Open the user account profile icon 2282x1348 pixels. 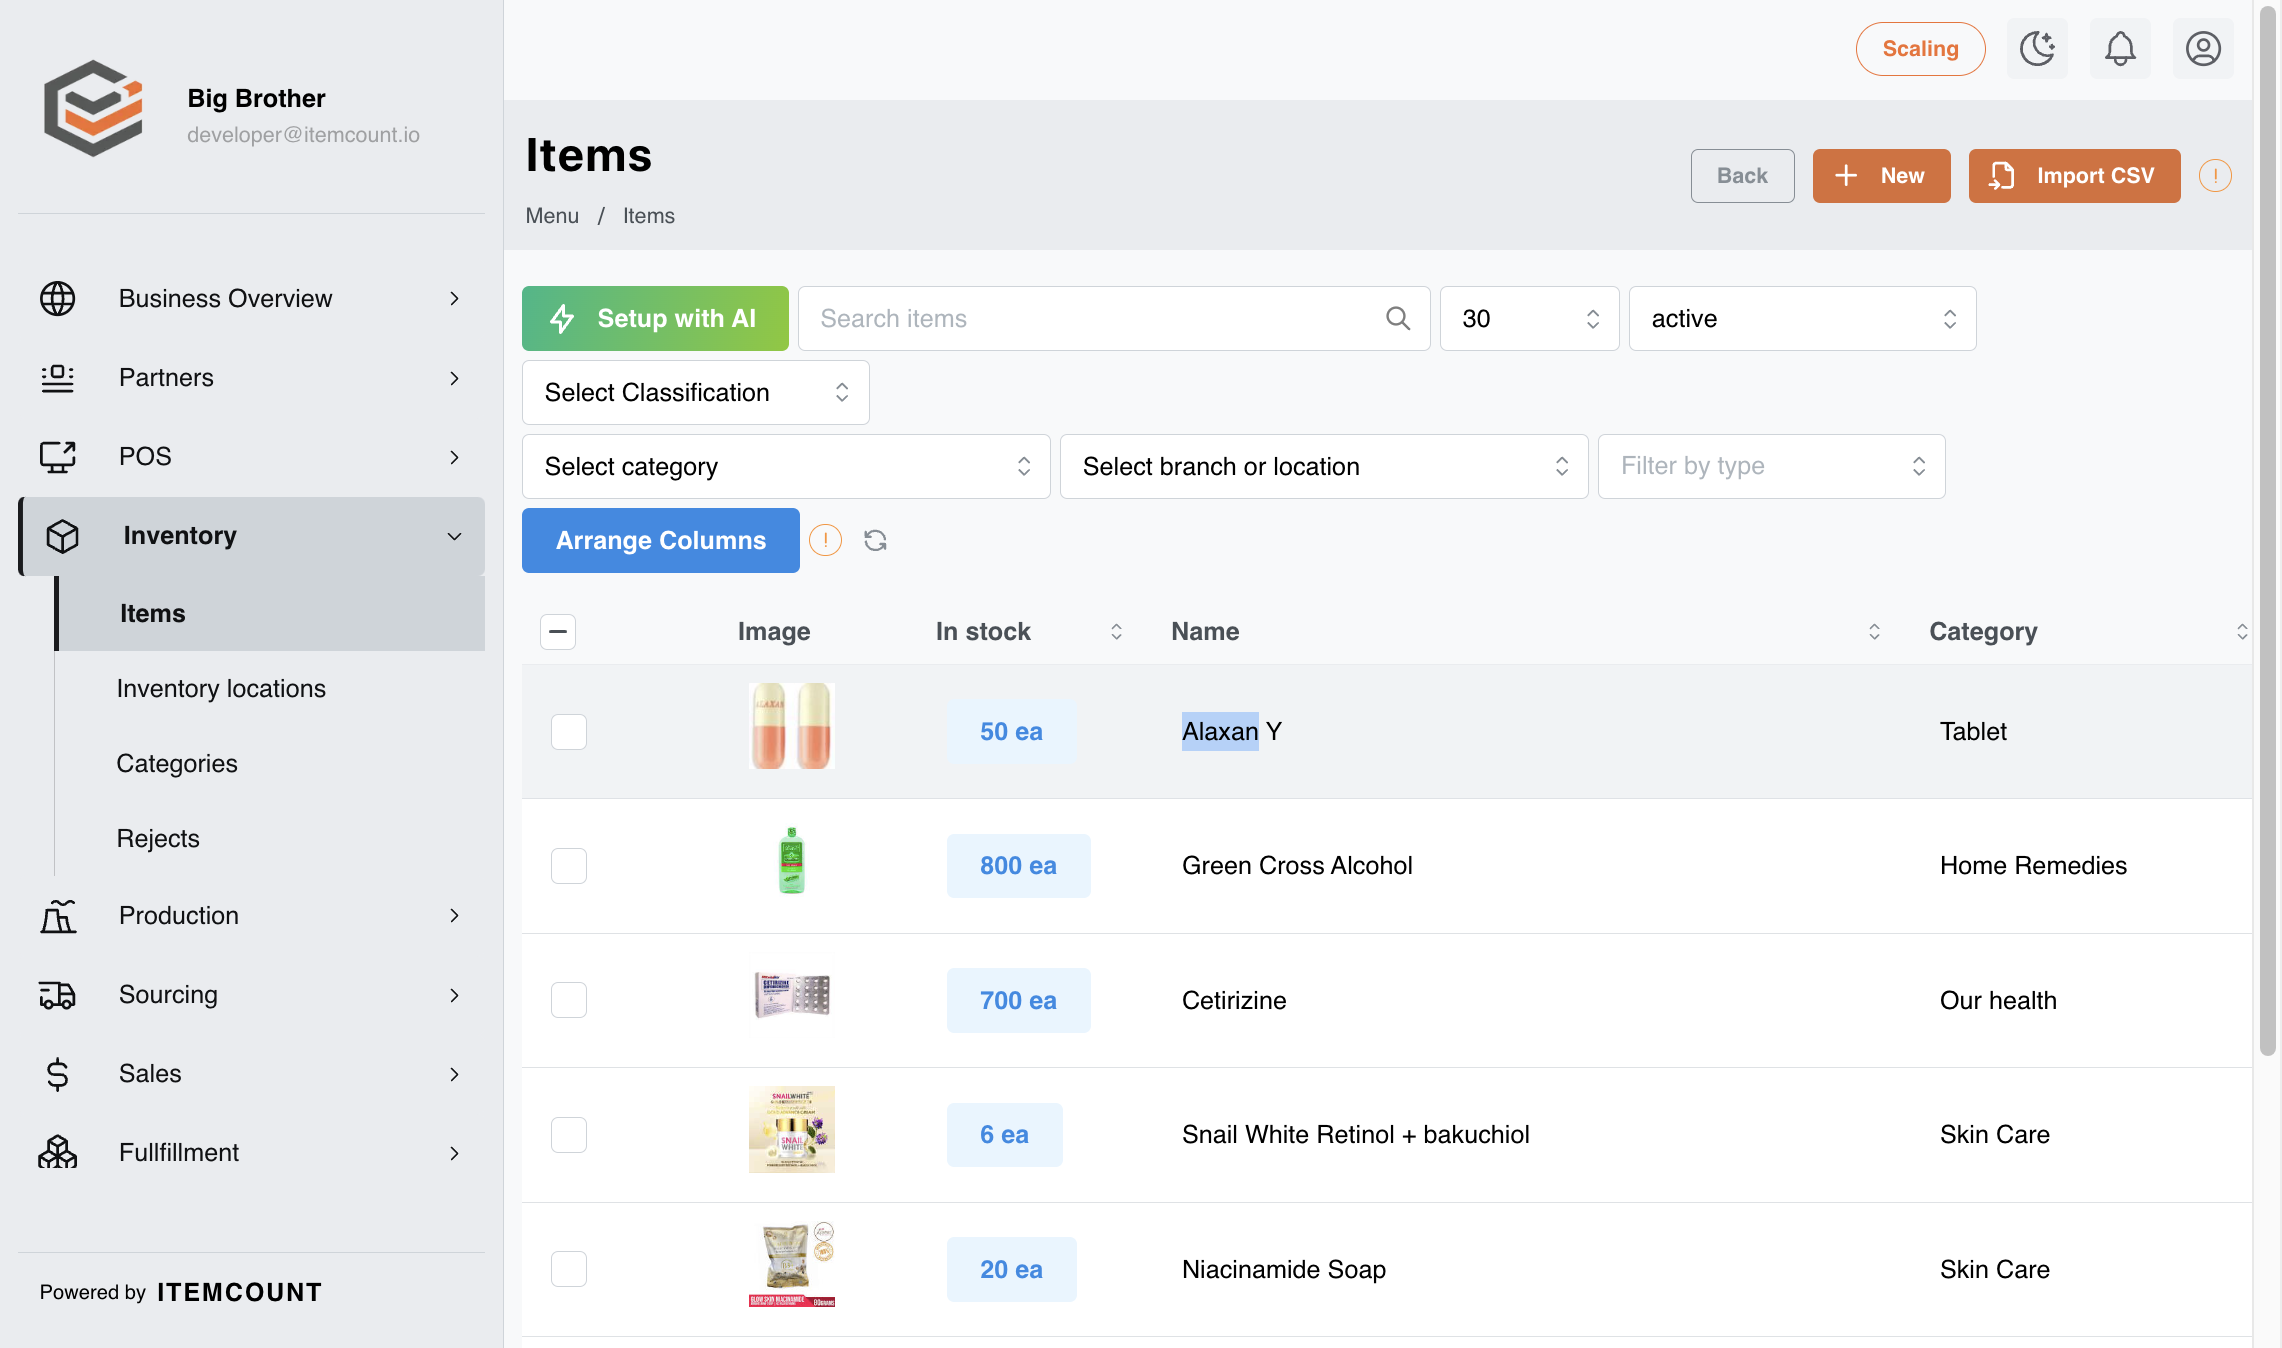[x=2203, y=49]
